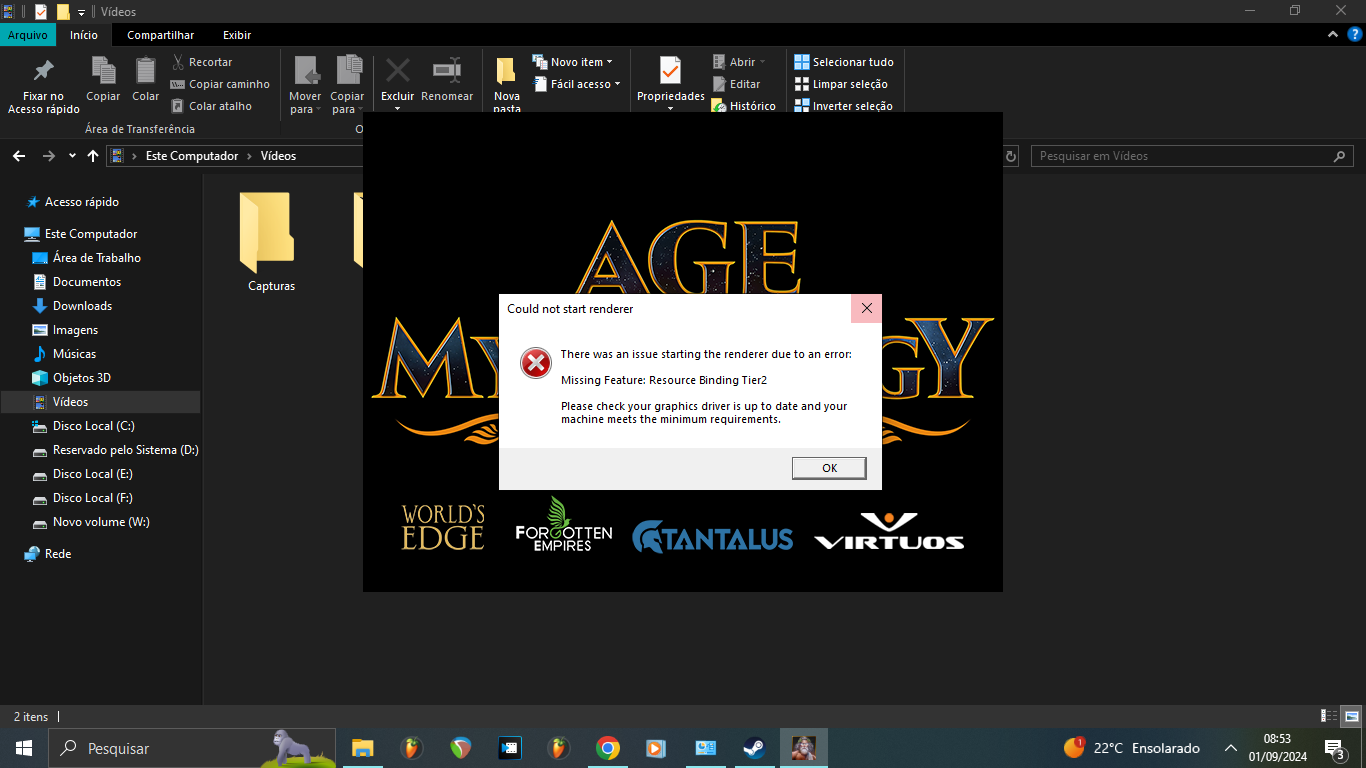The height and width of the screenshot is (768, 1366).
Task: Open the Arquivo menu tab
Action: 28,35
